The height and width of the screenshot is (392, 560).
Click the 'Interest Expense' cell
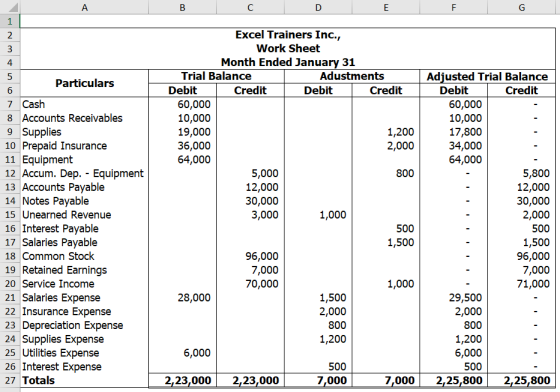[x=84, y=367]
